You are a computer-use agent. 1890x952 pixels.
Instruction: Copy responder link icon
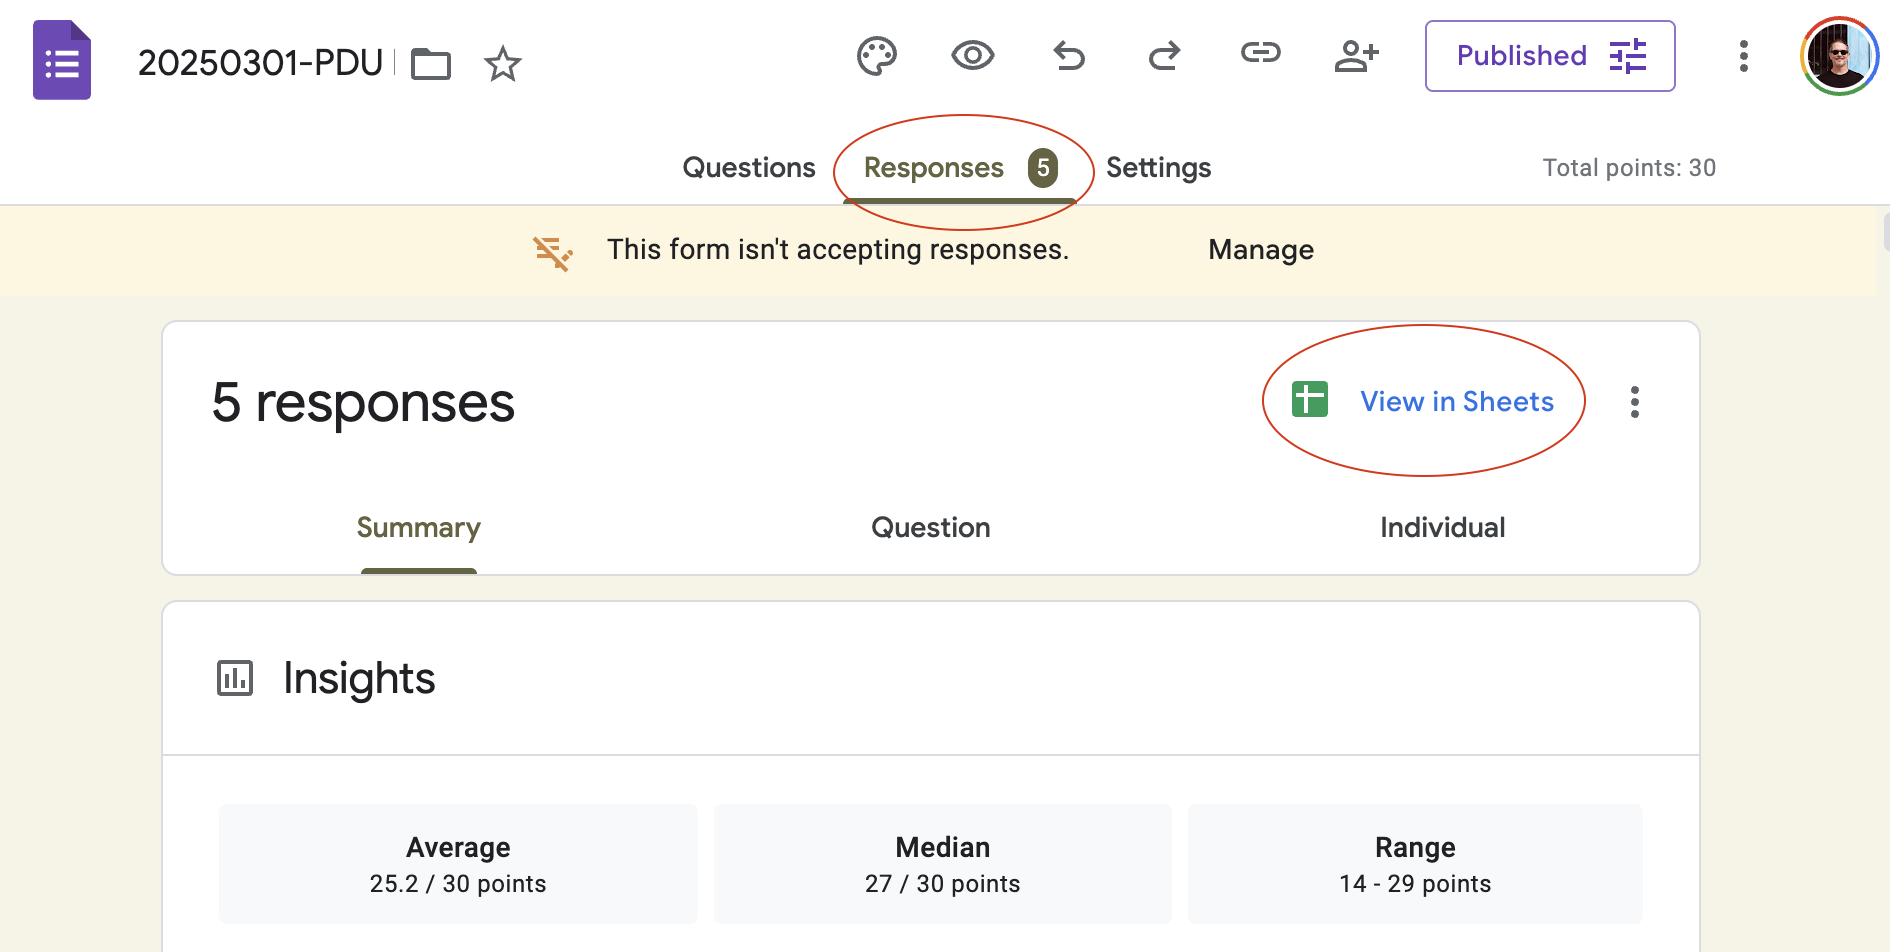coord(1260,53)
